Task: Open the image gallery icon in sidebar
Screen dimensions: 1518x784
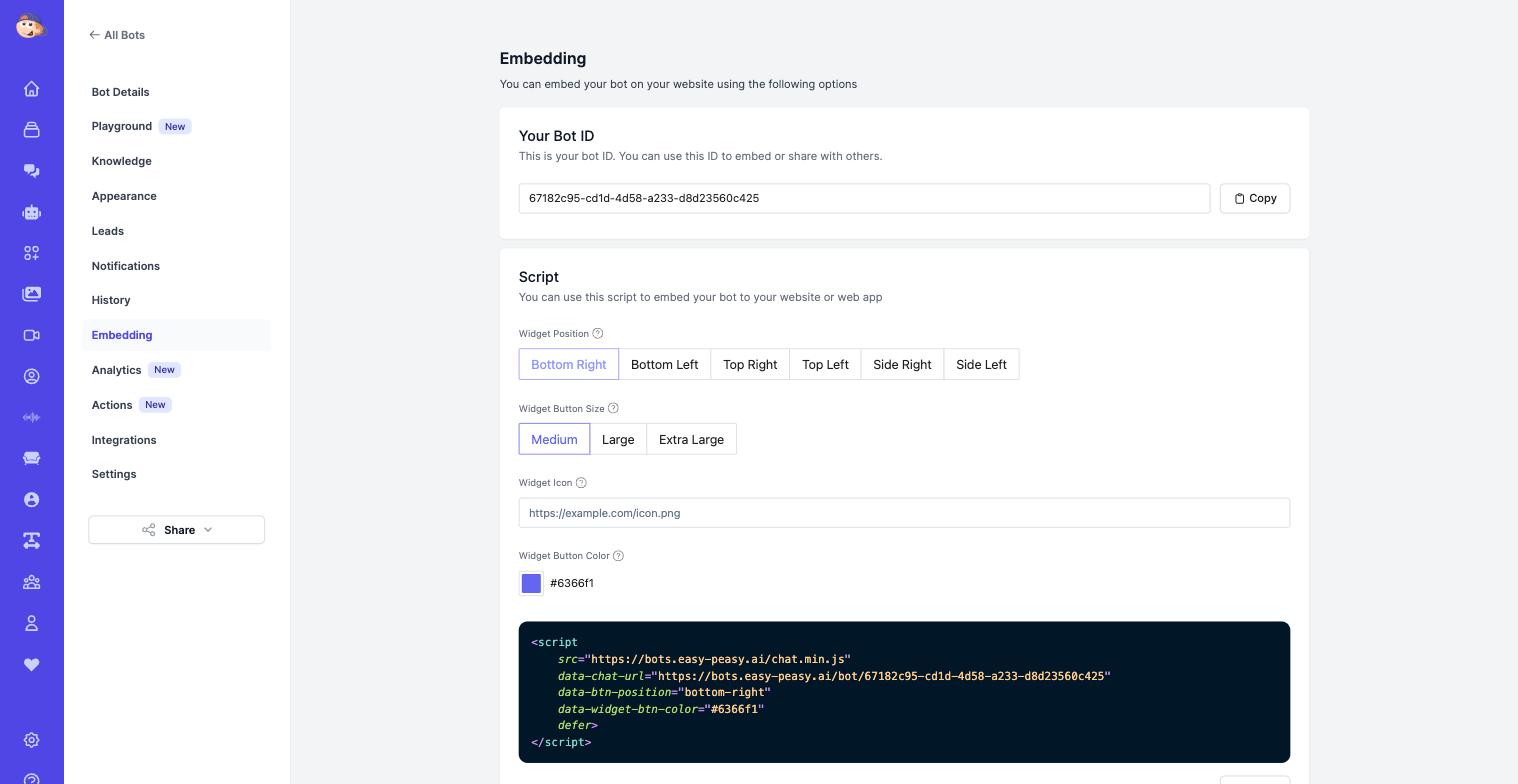Action: [31, 294]
